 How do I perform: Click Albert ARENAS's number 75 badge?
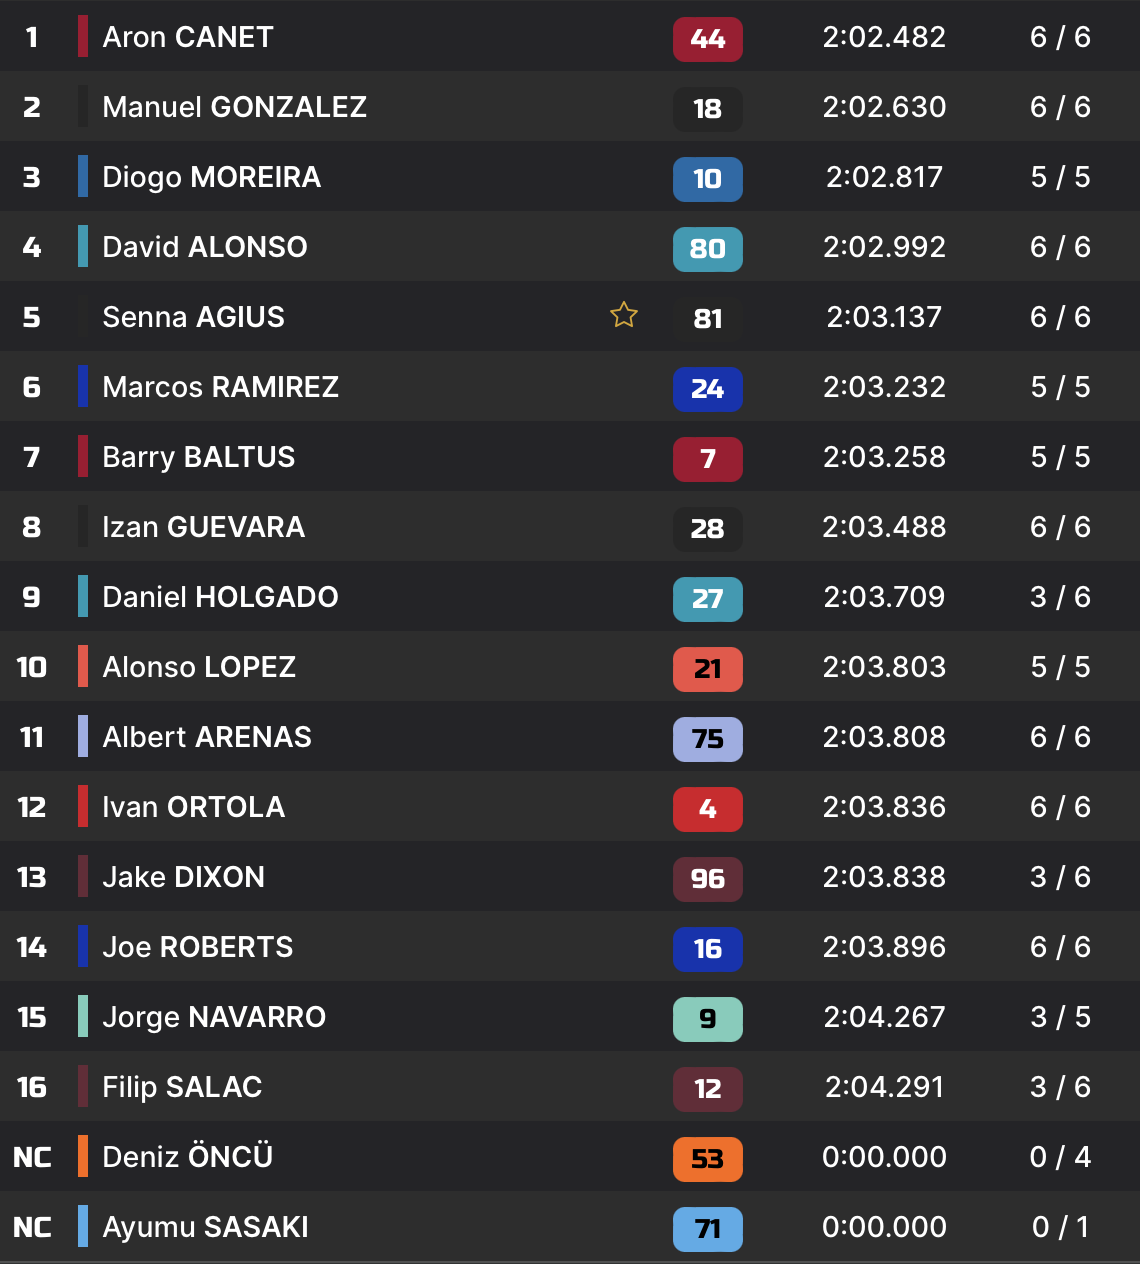pyautogui.click(x=707, y=739)
